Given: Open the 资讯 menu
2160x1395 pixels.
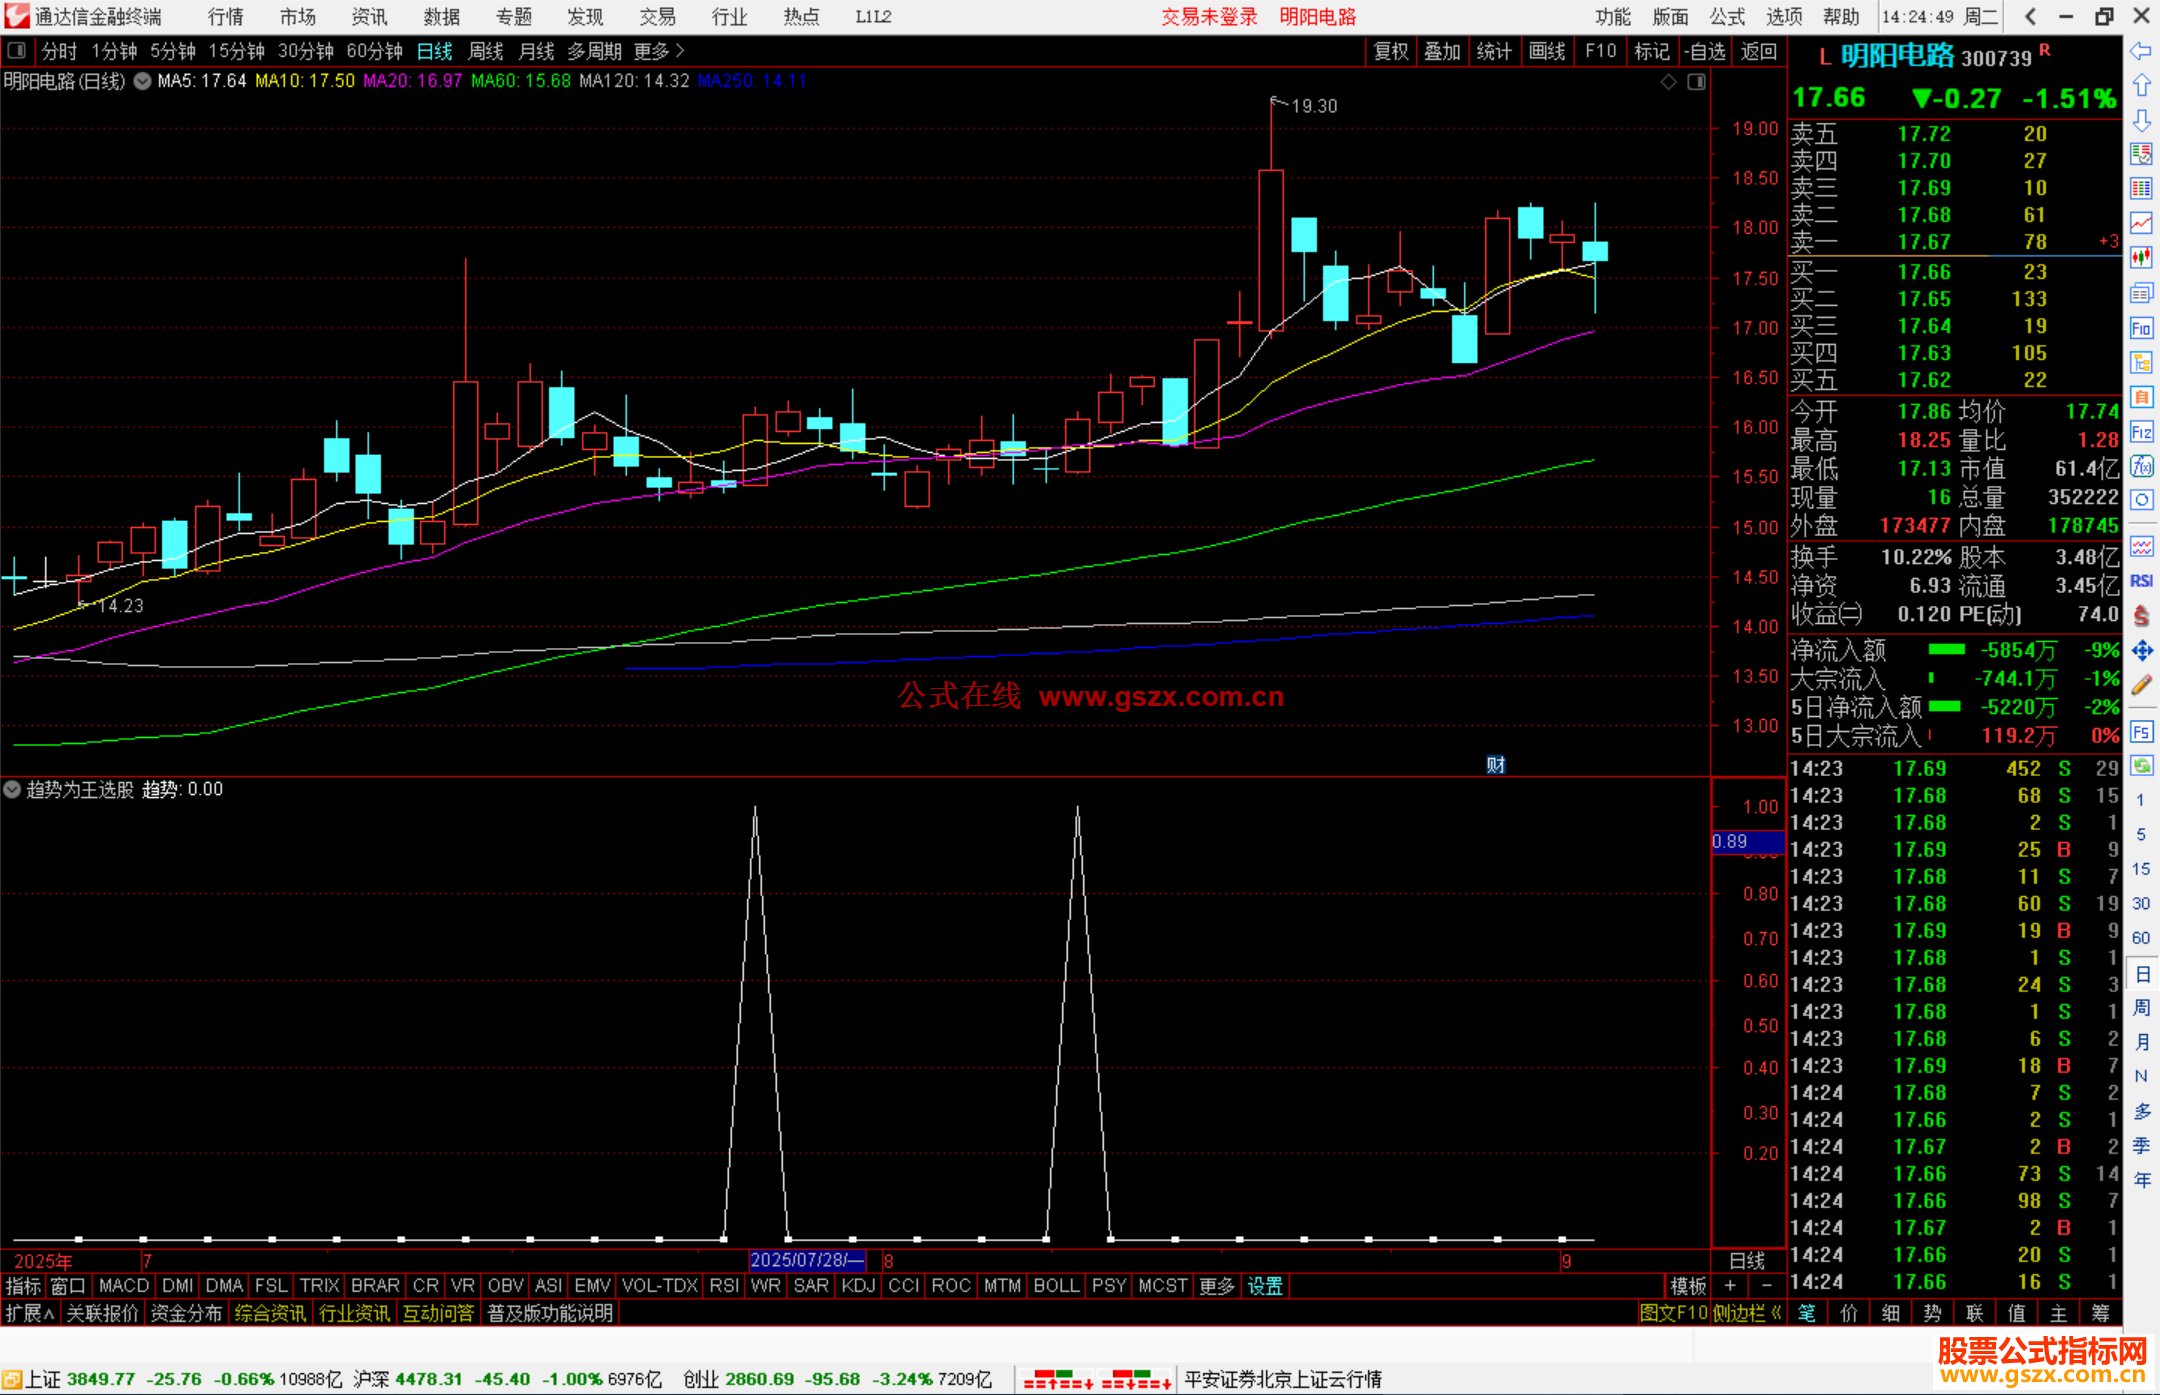Looking at the screenshot, I should click(370, 16).
